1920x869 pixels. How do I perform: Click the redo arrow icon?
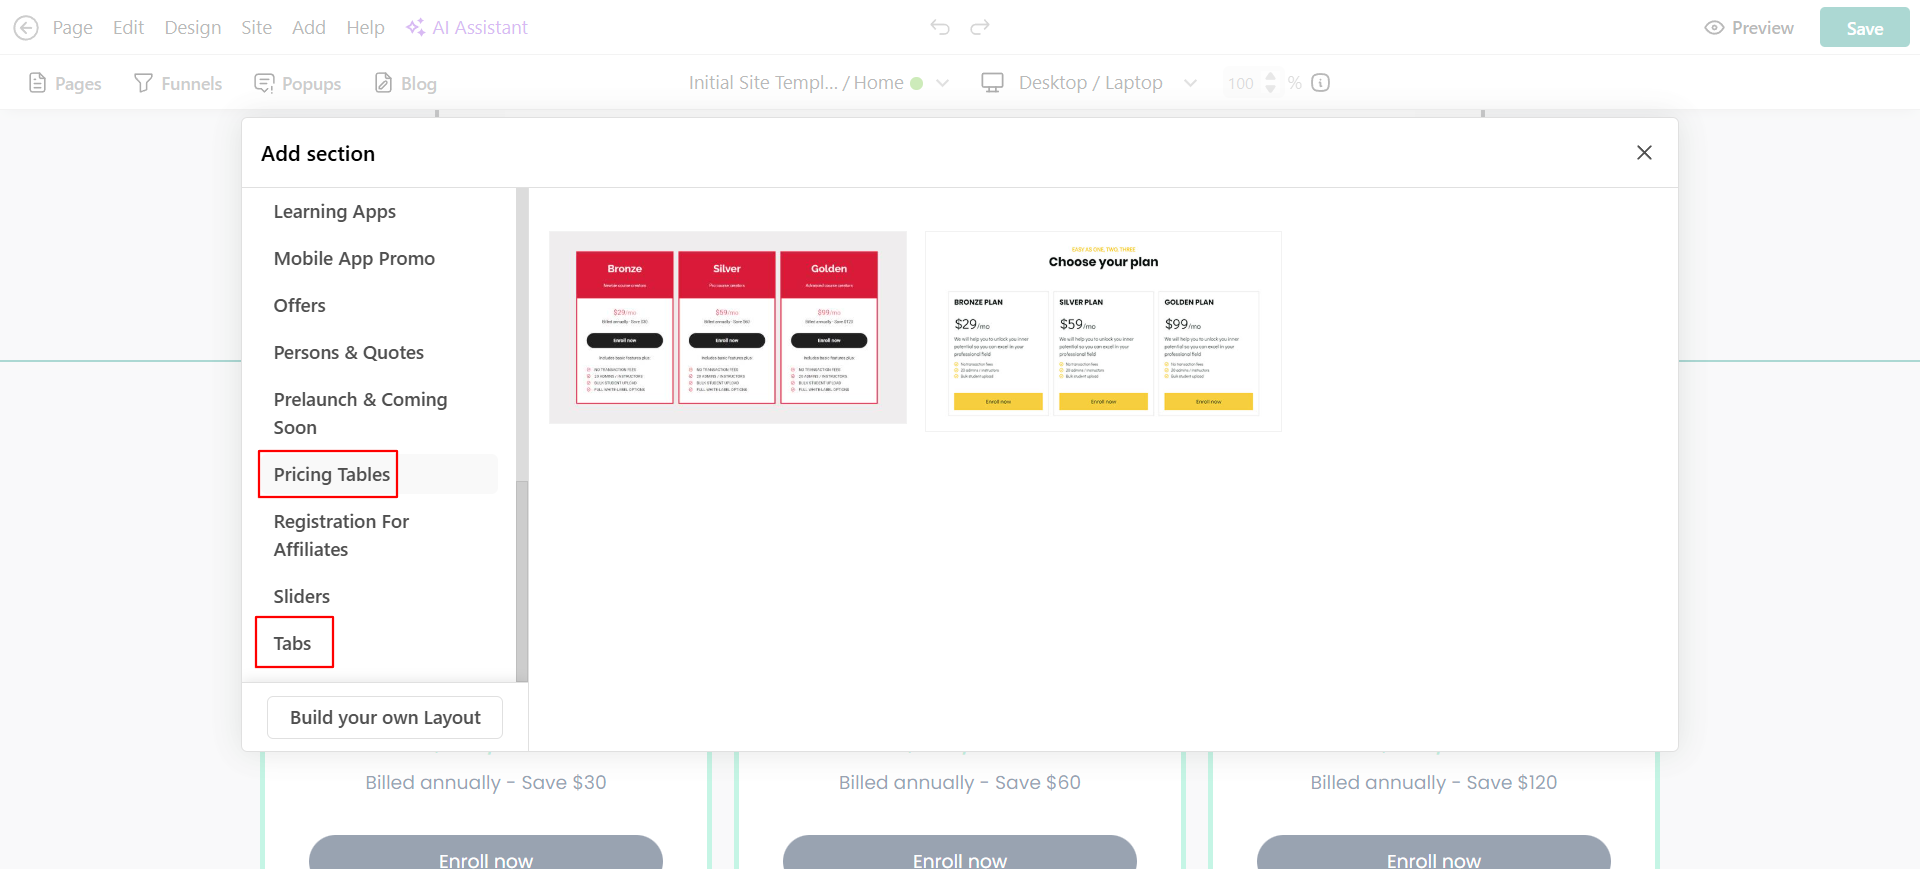[x=980, y=27]
